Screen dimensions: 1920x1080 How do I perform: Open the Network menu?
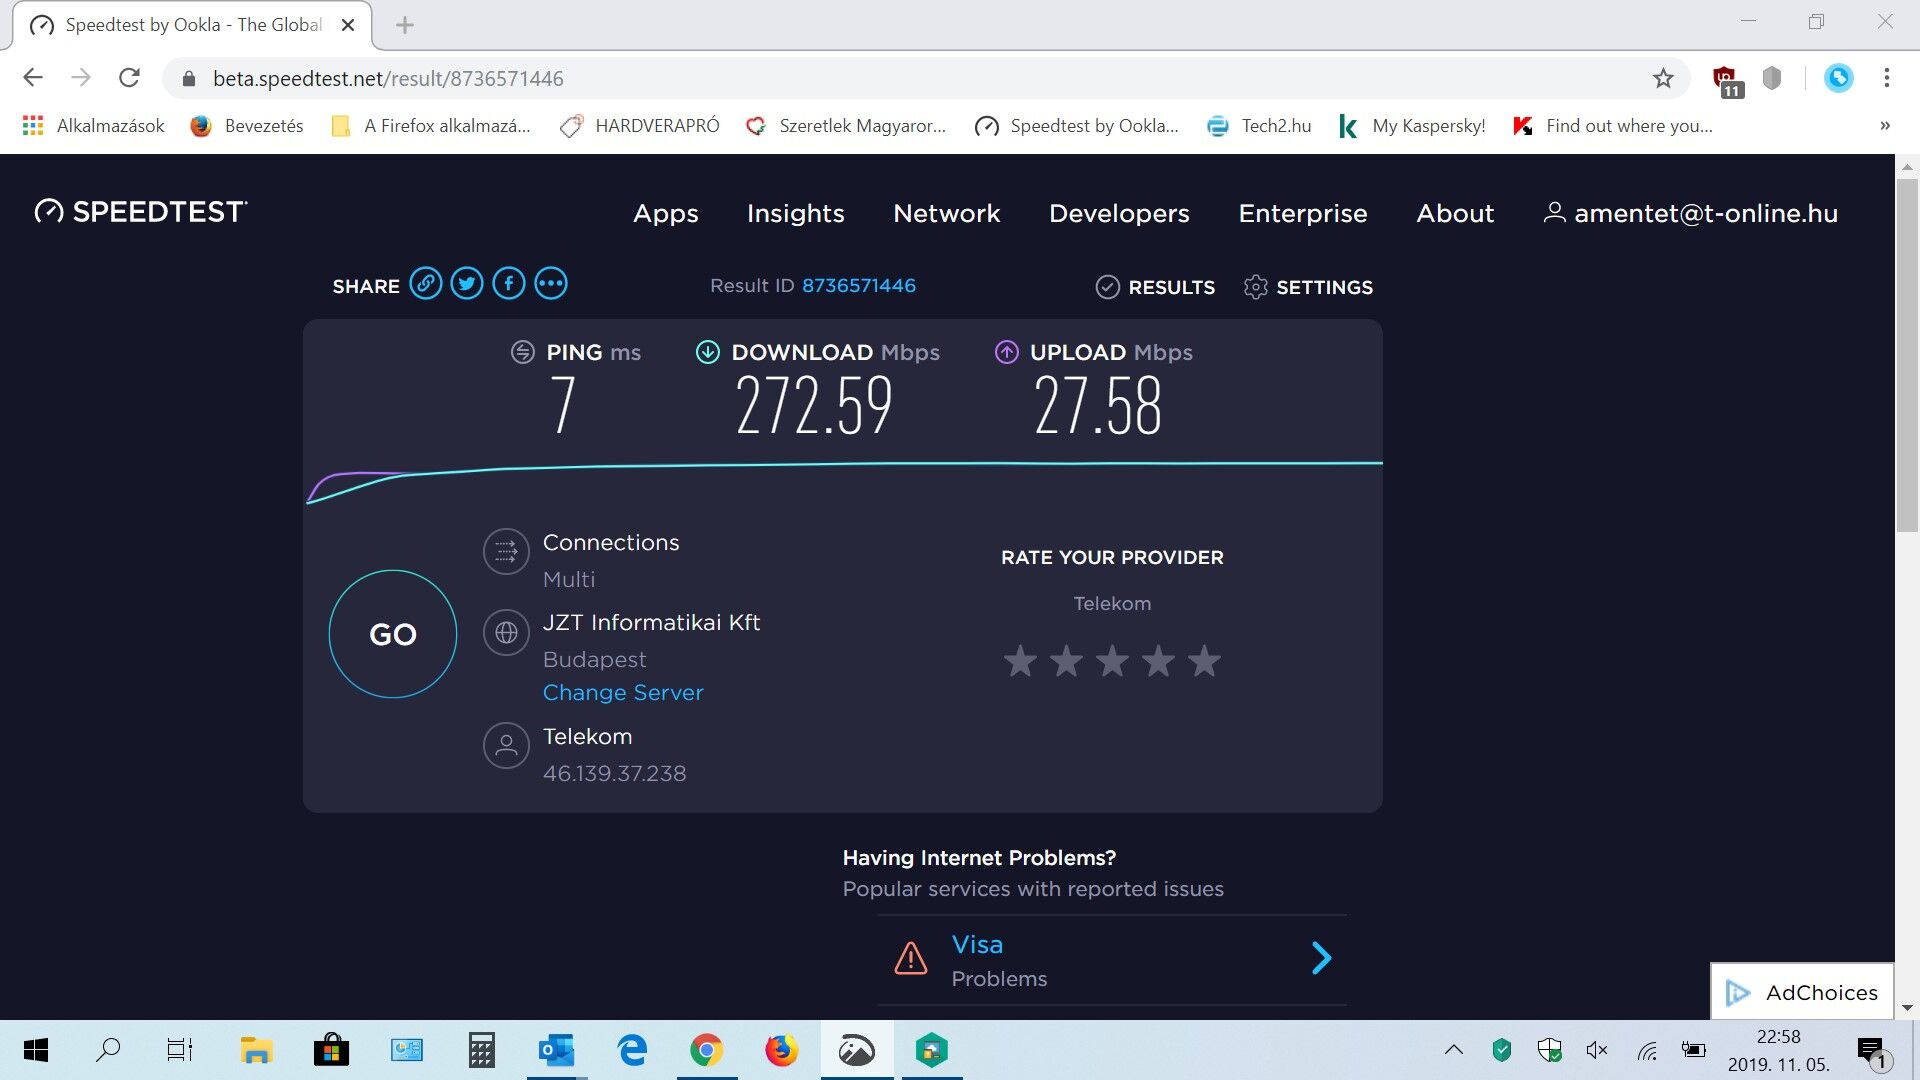click(x=946, y=213)
